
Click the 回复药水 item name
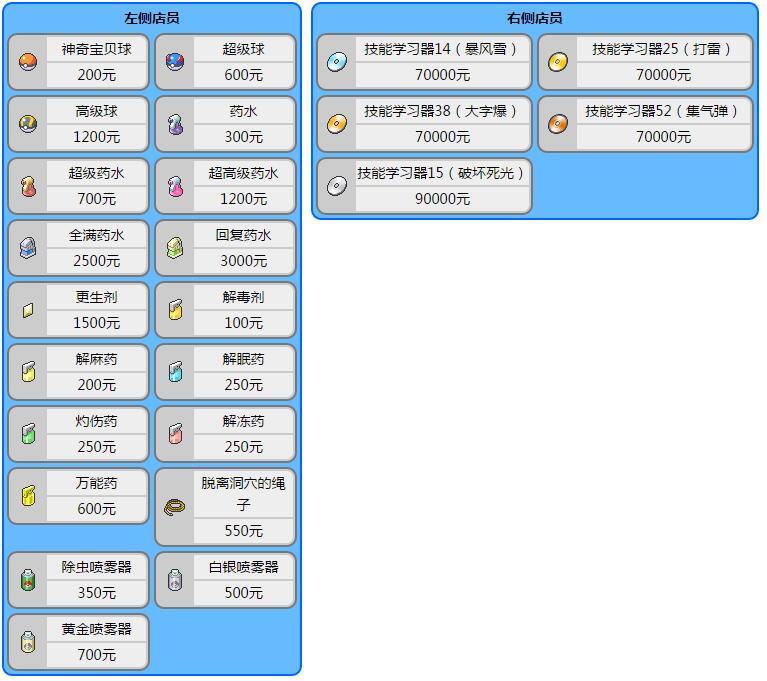[244, 235]
